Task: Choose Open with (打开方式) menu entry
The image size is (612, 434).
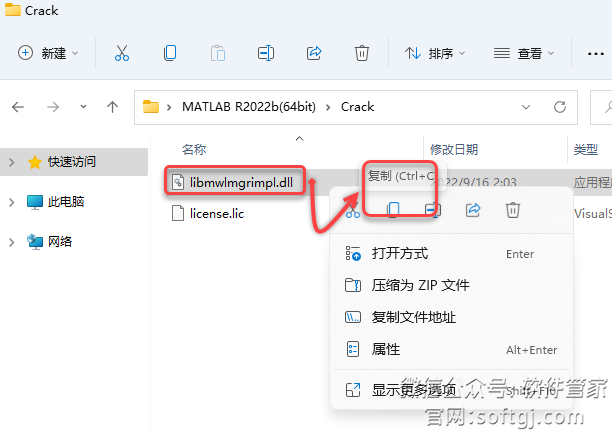Action: [451, 254]
